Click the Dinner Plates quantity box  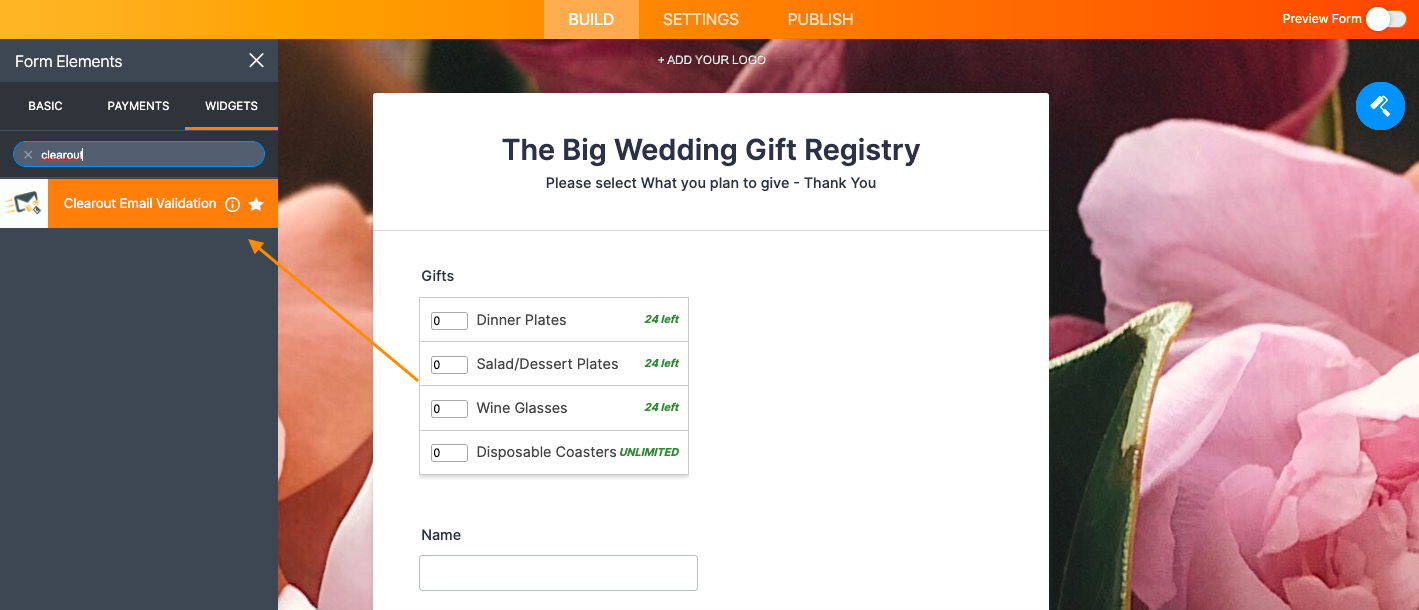point(449,321)
